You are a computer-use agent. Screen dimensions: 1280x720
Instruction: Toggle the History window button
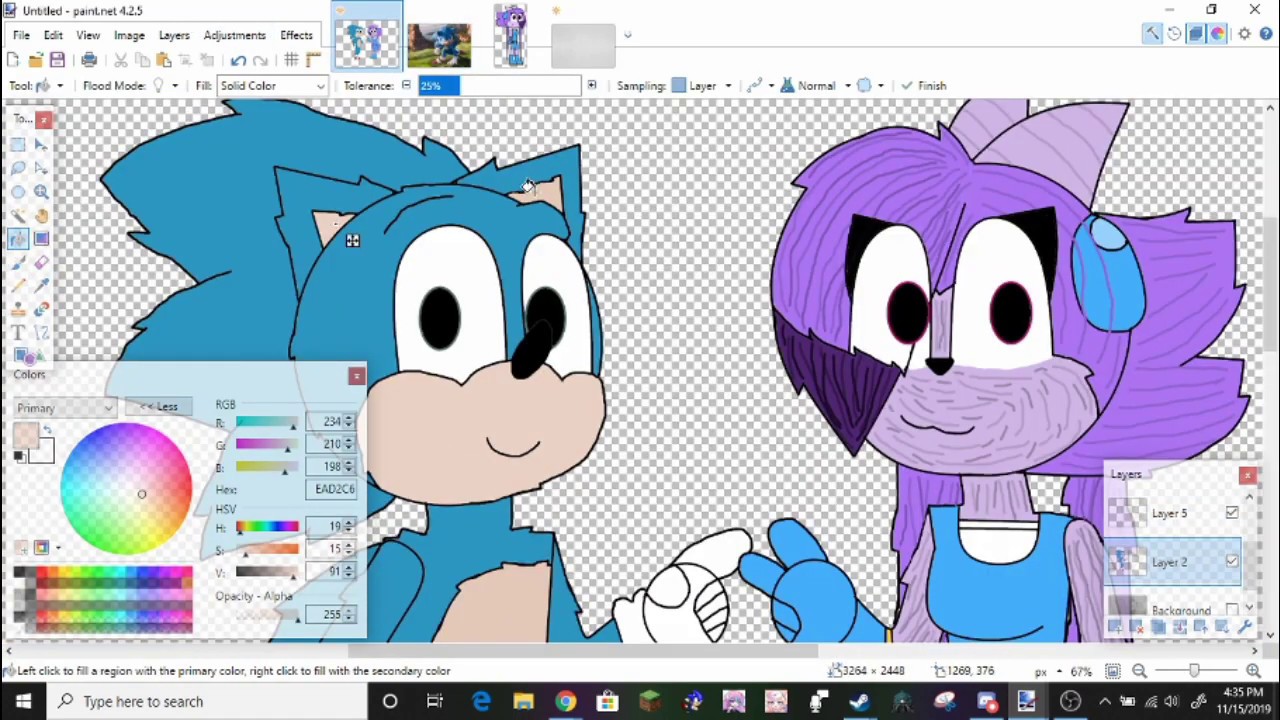pyautogui.click(x=1174, y=34)
